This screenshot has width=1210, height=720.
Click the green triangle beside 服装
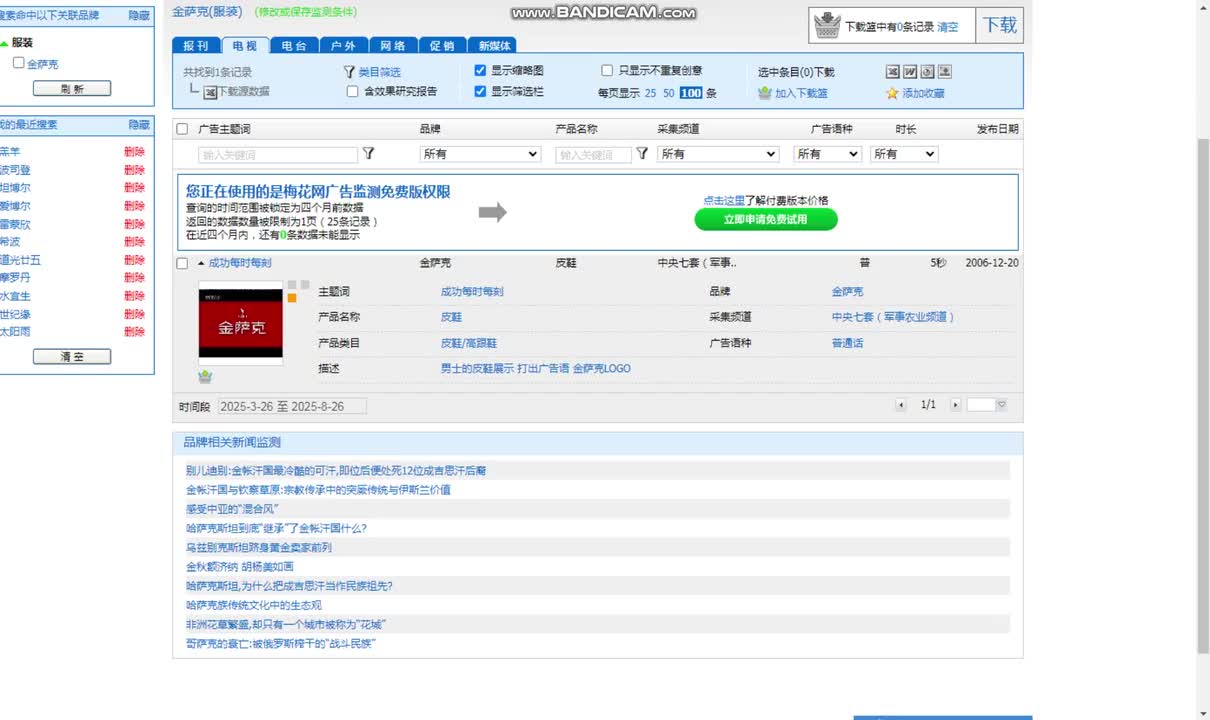tap(4, 44)
